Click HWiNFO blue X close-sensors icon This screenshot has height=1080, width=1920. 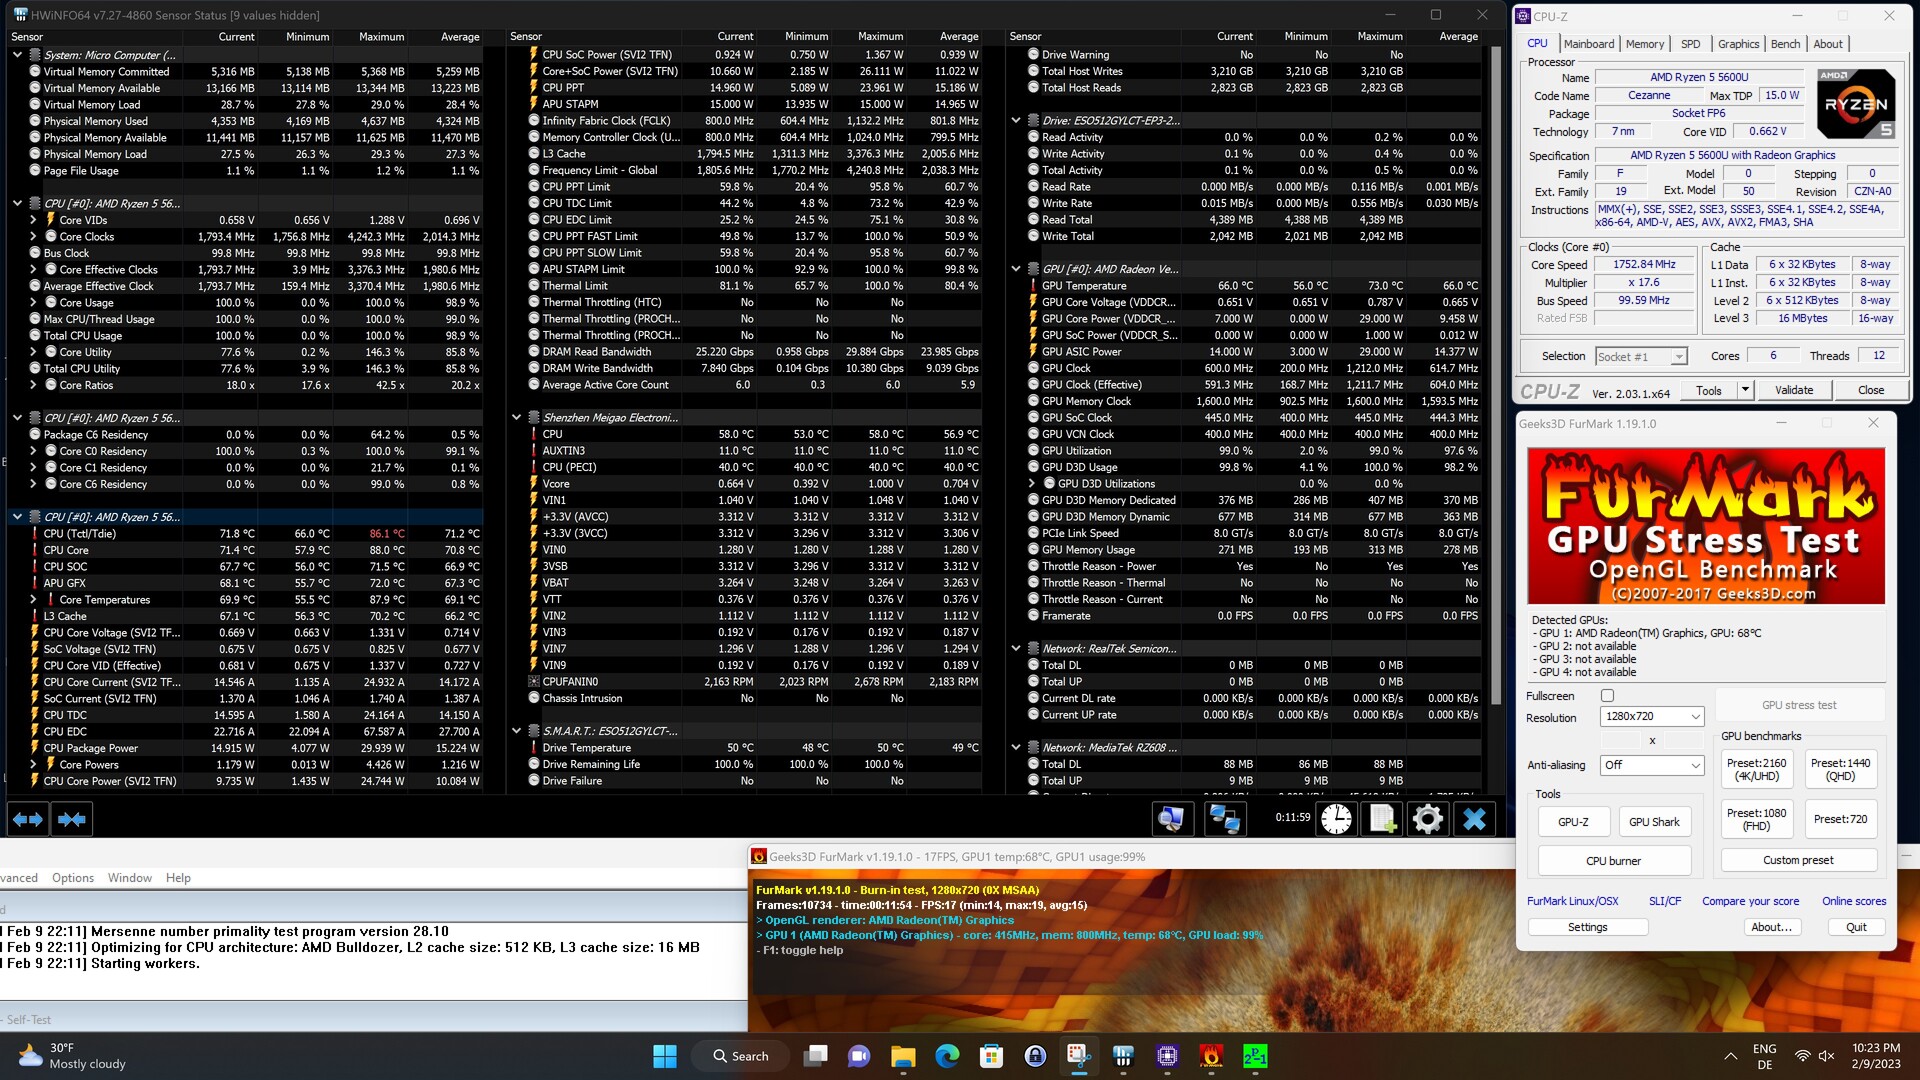point(1474,819)
